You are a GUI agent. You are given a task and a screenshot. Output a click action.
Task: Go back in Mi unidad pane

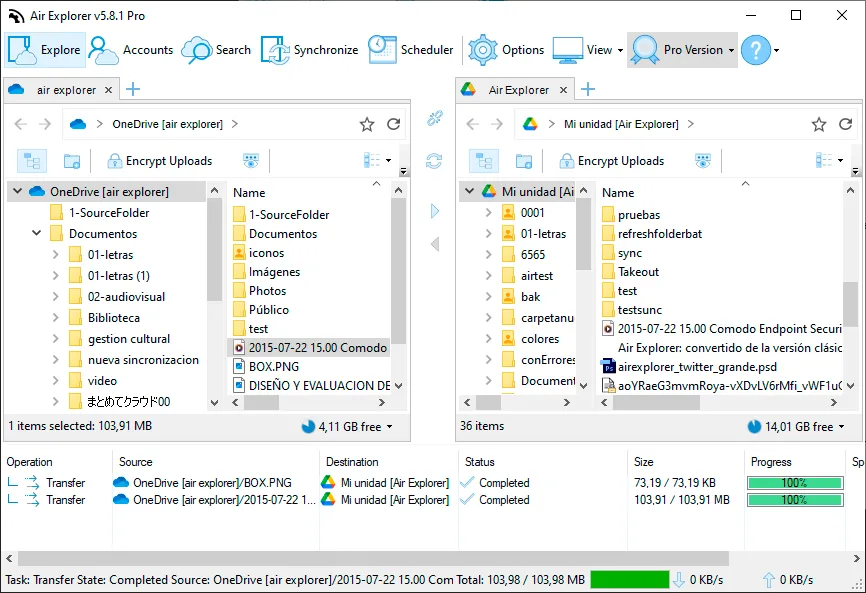472,124
